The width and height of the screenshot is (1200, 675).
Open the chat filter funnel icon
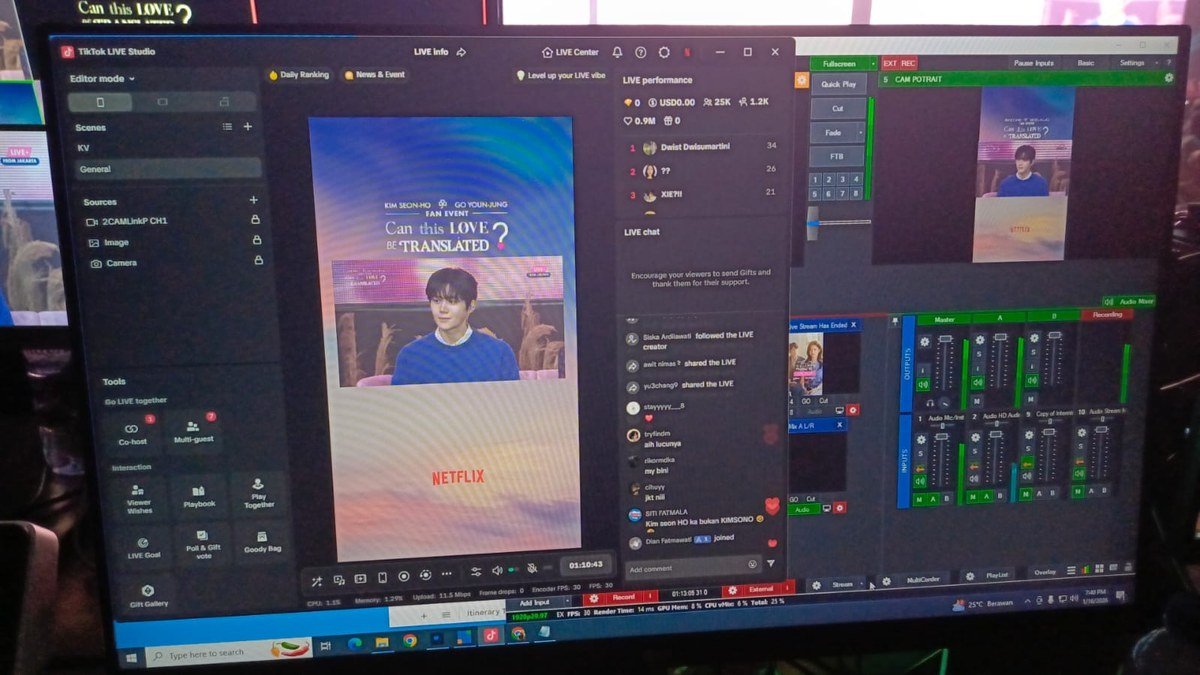click(770, 563)
